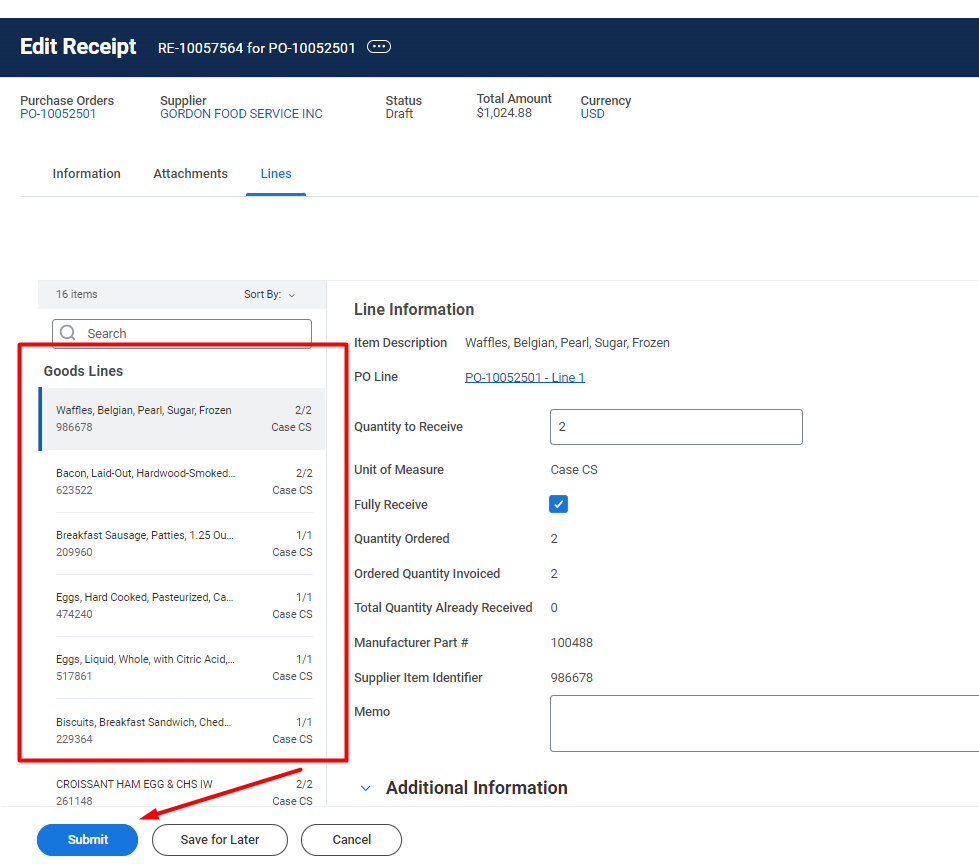Click the Draft status value
979x868 pixels.
pyautogui.click(x=399, y=114)
